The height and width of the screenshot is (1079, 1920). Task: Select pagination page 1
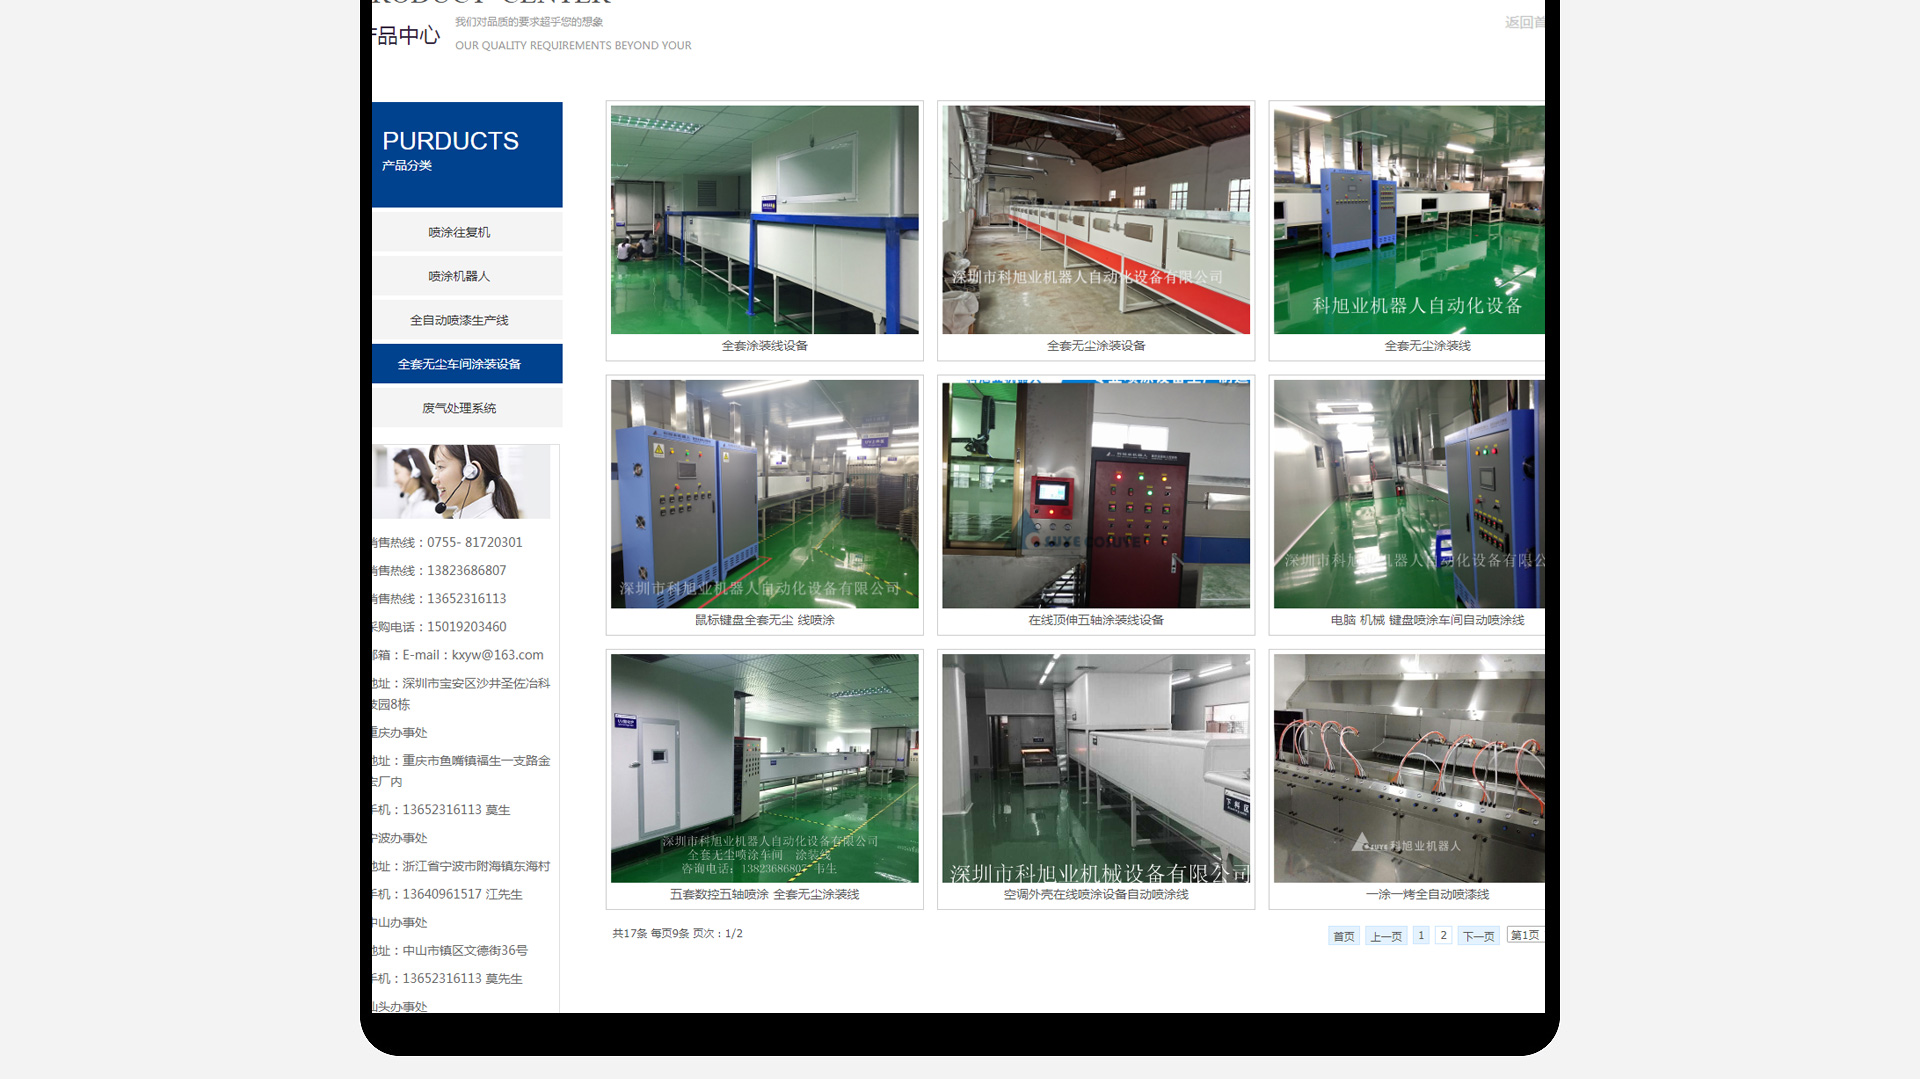[1421, 936]
